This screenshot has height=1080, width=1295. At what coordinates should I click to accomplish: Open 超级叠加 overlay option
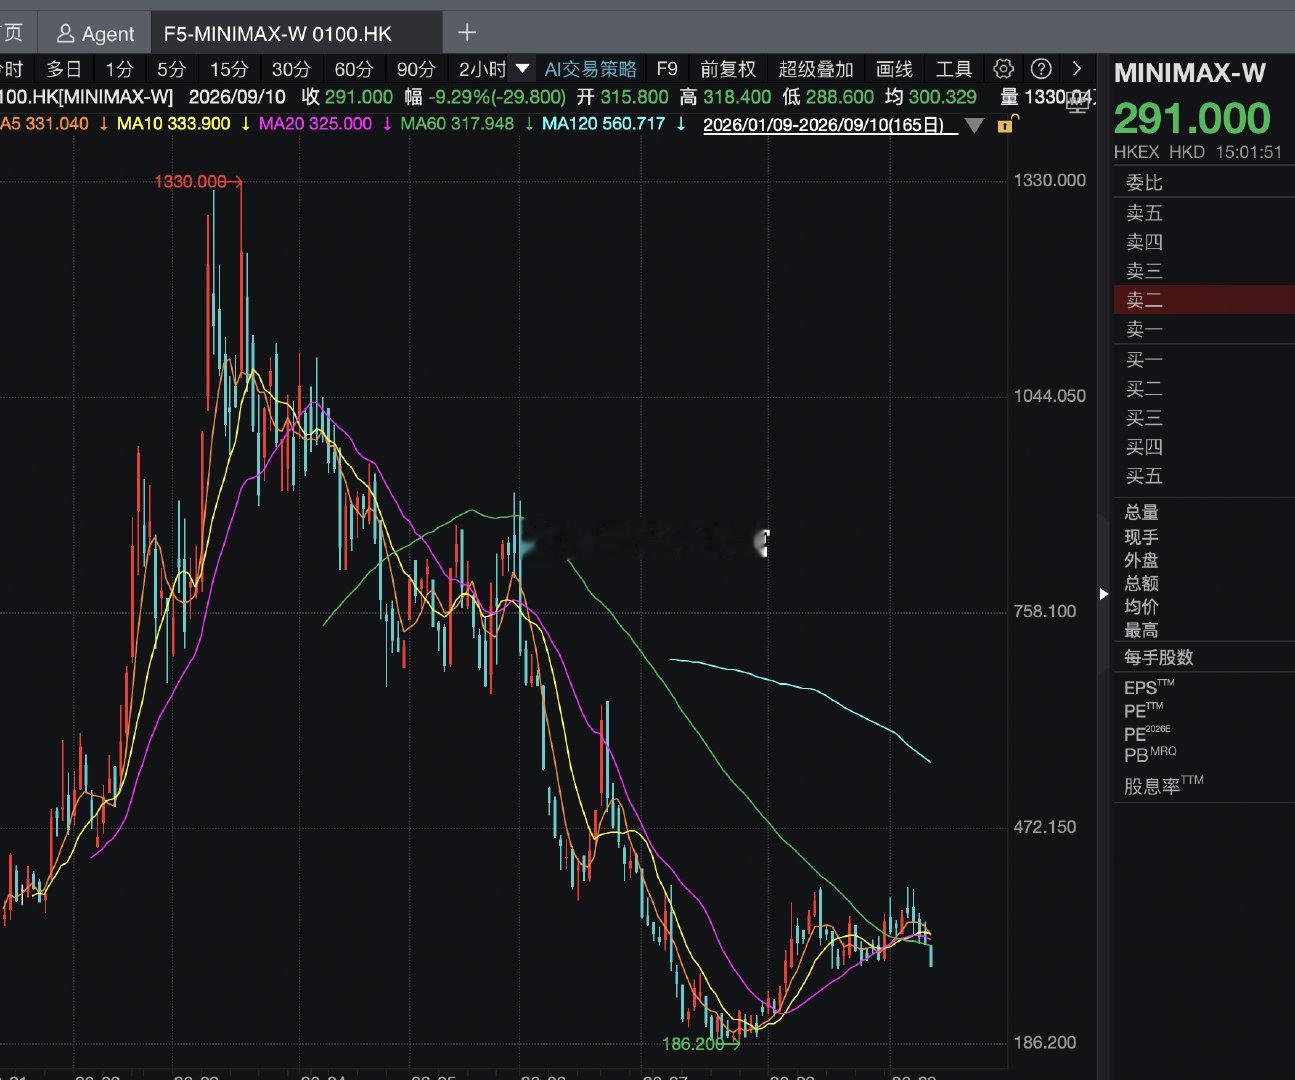tap(816, 69)
